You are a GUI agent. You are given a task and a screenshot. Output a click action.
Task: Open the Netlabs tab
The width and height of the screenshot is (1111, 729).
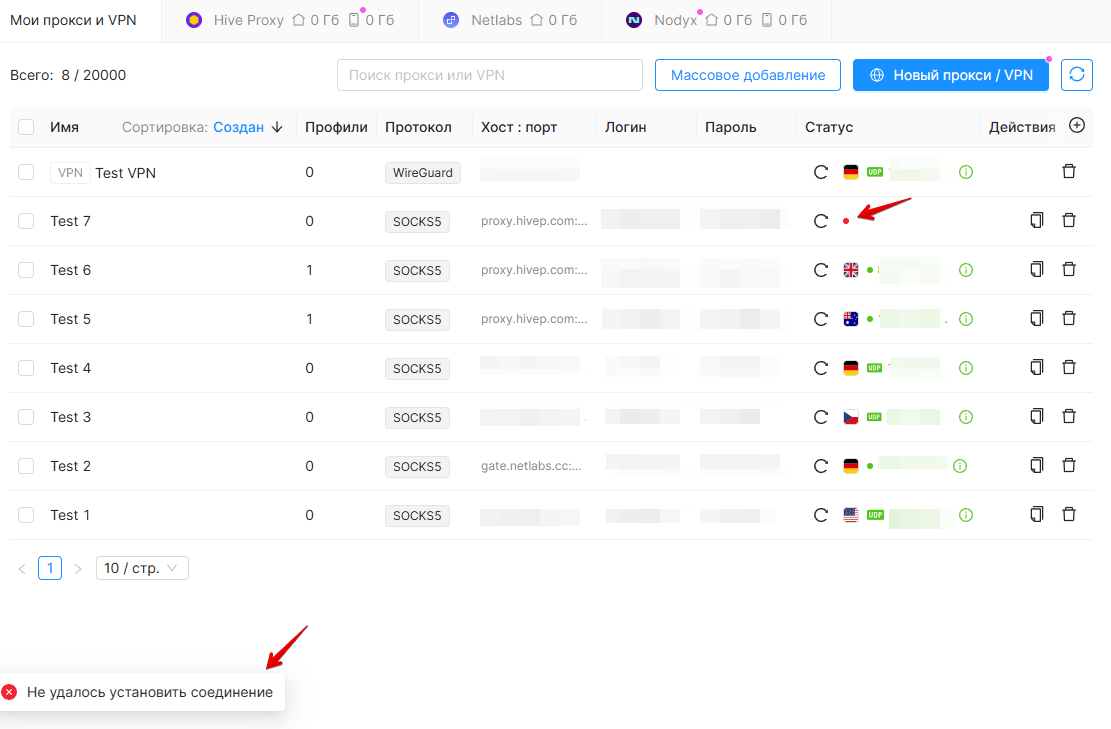point(509,21)
